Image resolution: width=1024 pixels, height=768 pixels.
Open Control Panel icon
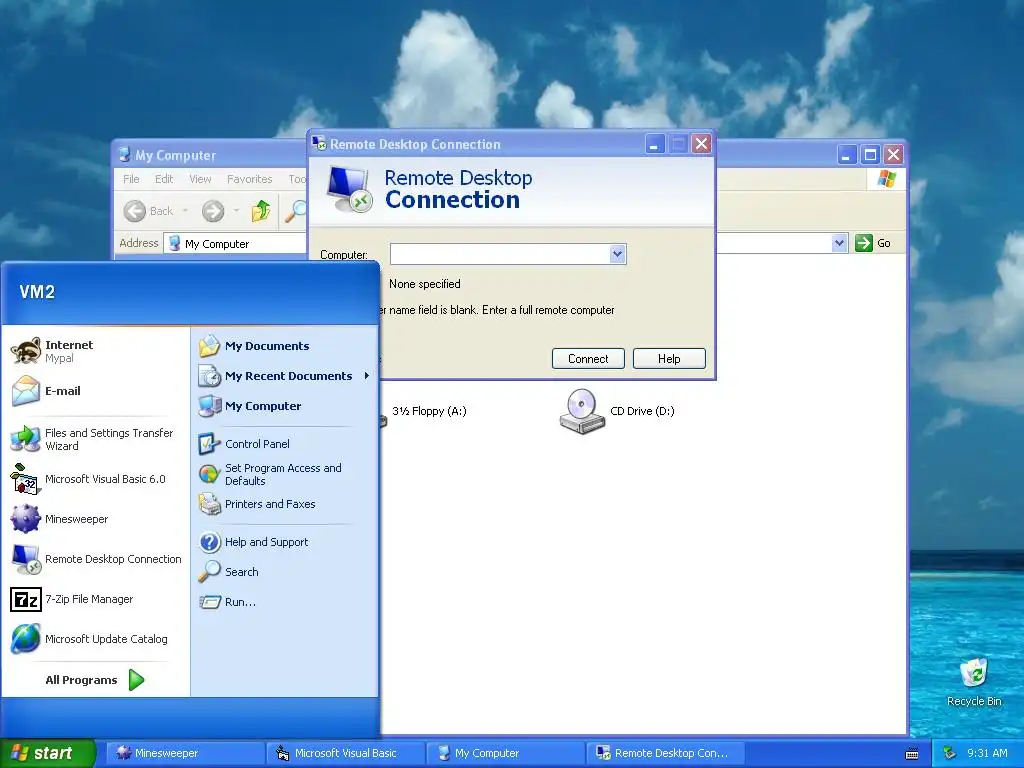pyautogui.click(x=210, y=443)
